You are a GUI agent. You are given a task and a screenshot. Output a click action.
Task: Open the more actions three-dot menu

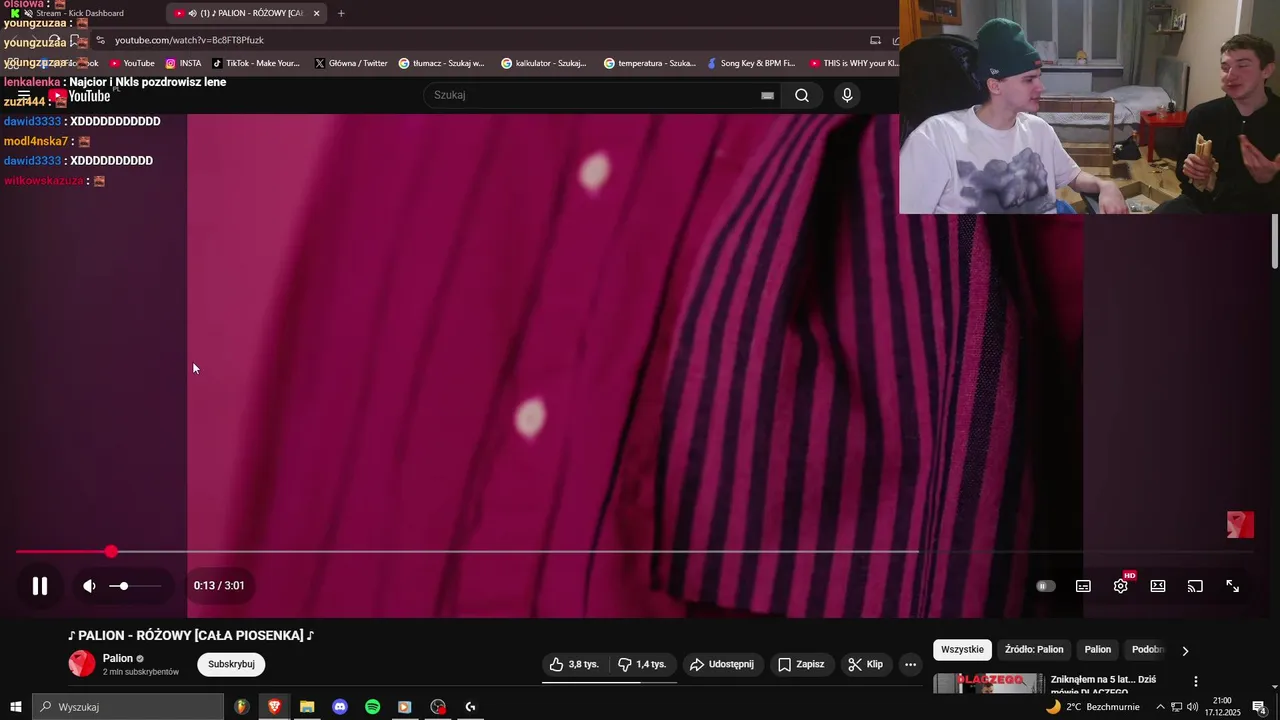[x=910, y=664]
